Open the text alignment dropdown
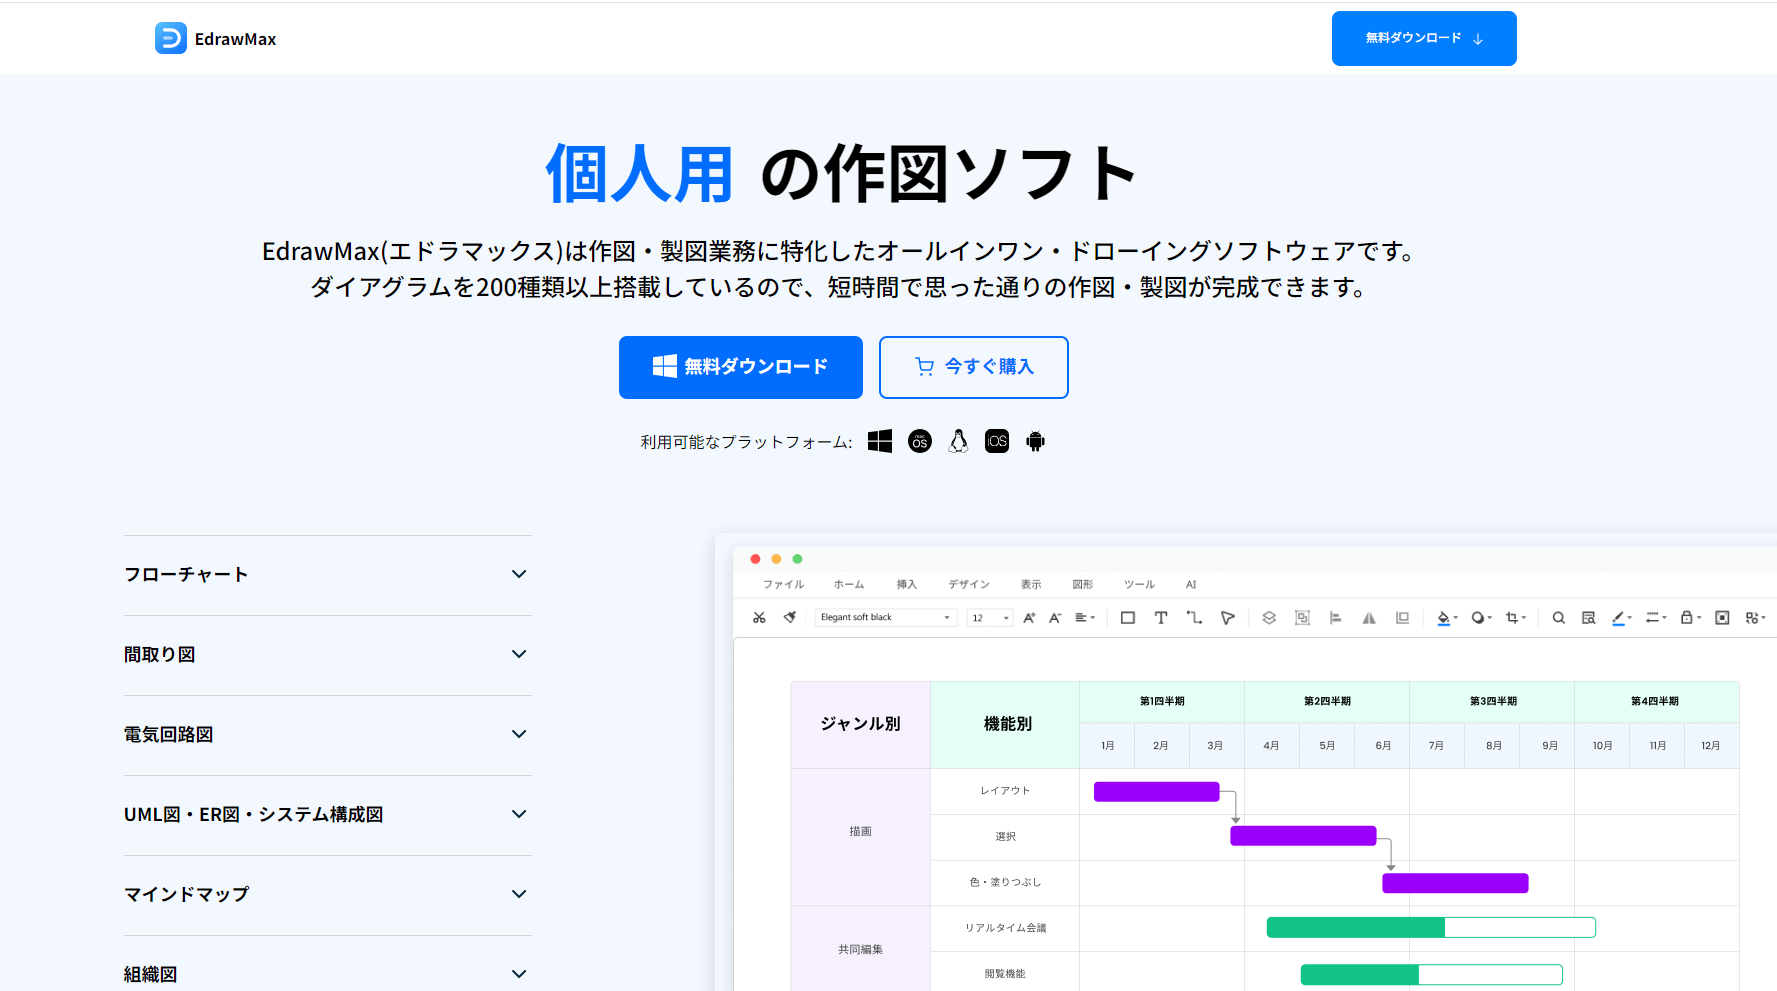The width and height of the screenshot is (1777, 991). coord(1085,618)
